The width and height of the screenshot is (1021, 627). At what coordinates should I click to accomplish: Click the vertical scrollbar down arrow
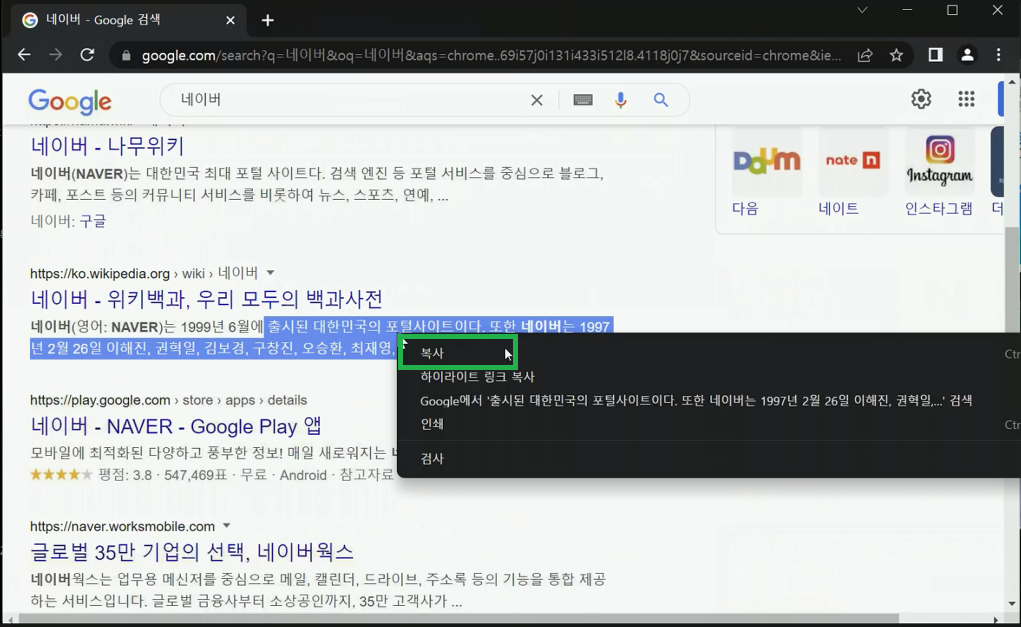pyautogui.click(x=1012, y=603)
